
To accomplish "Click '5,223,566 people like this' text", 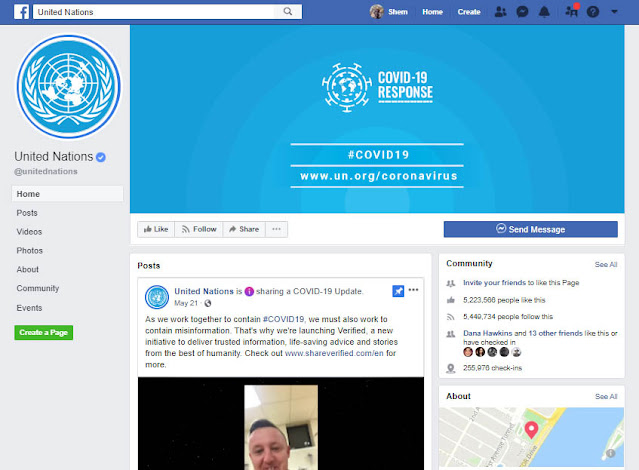I will 504,300.
